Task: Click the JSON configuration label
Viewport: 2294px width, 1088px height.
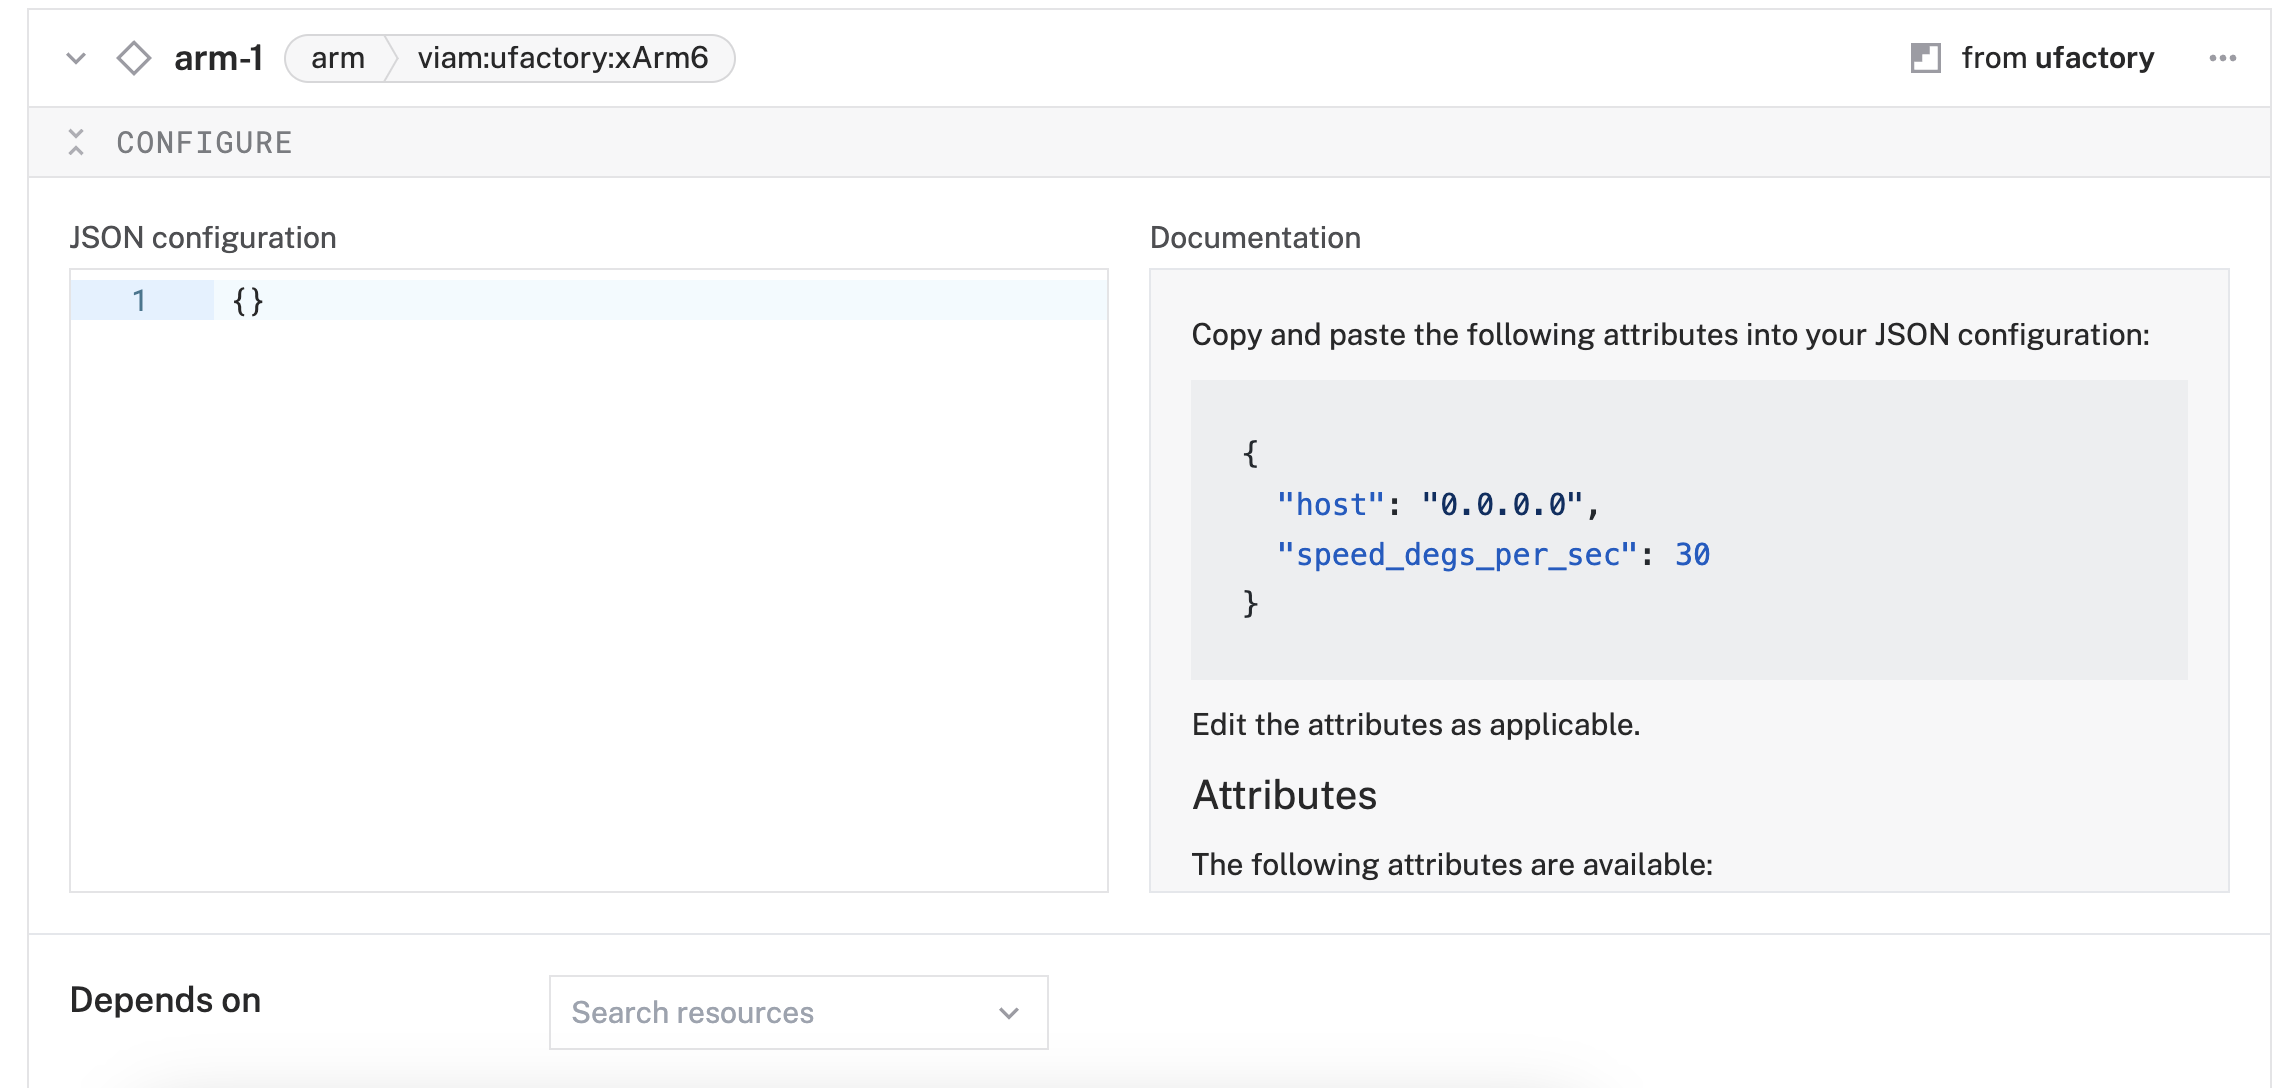Action: pyautogui.click(x=203, y=238)
